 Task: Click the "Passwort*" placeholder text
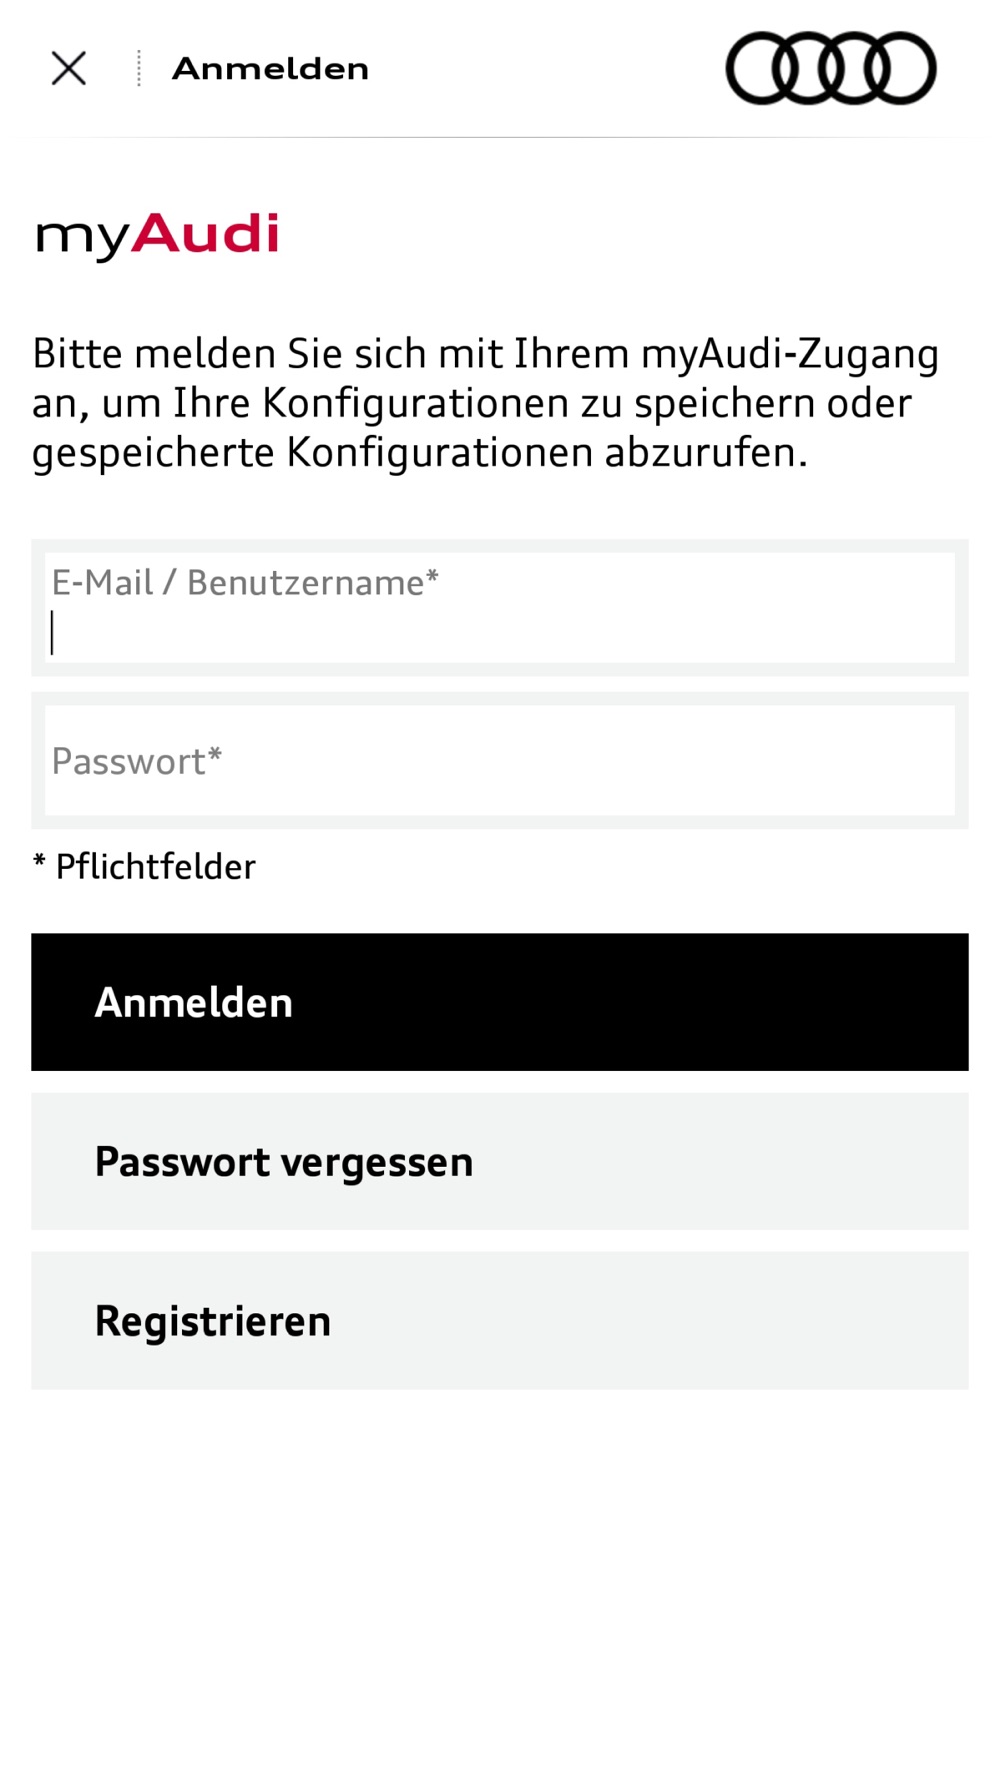[x=137, y=762]
